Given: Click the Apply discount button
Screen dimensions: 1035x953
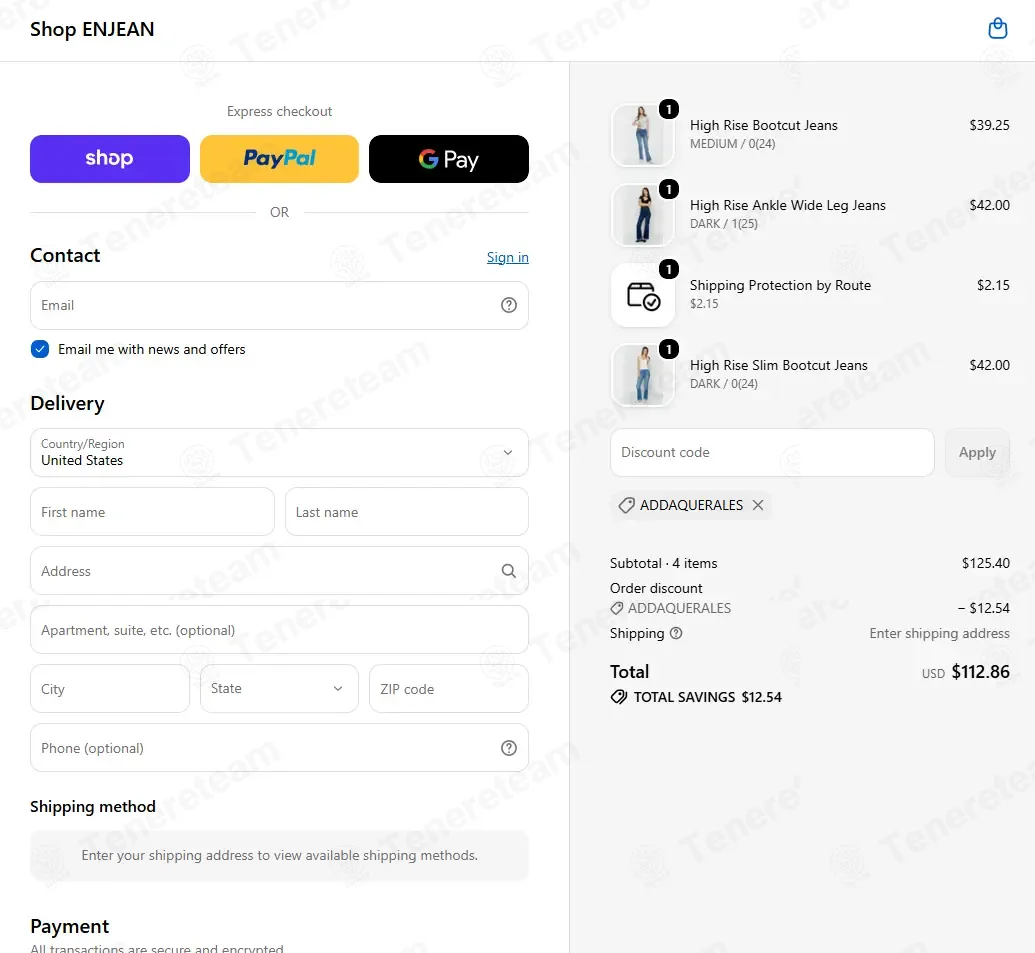Looking at the screenshot, I should [977, 453].
